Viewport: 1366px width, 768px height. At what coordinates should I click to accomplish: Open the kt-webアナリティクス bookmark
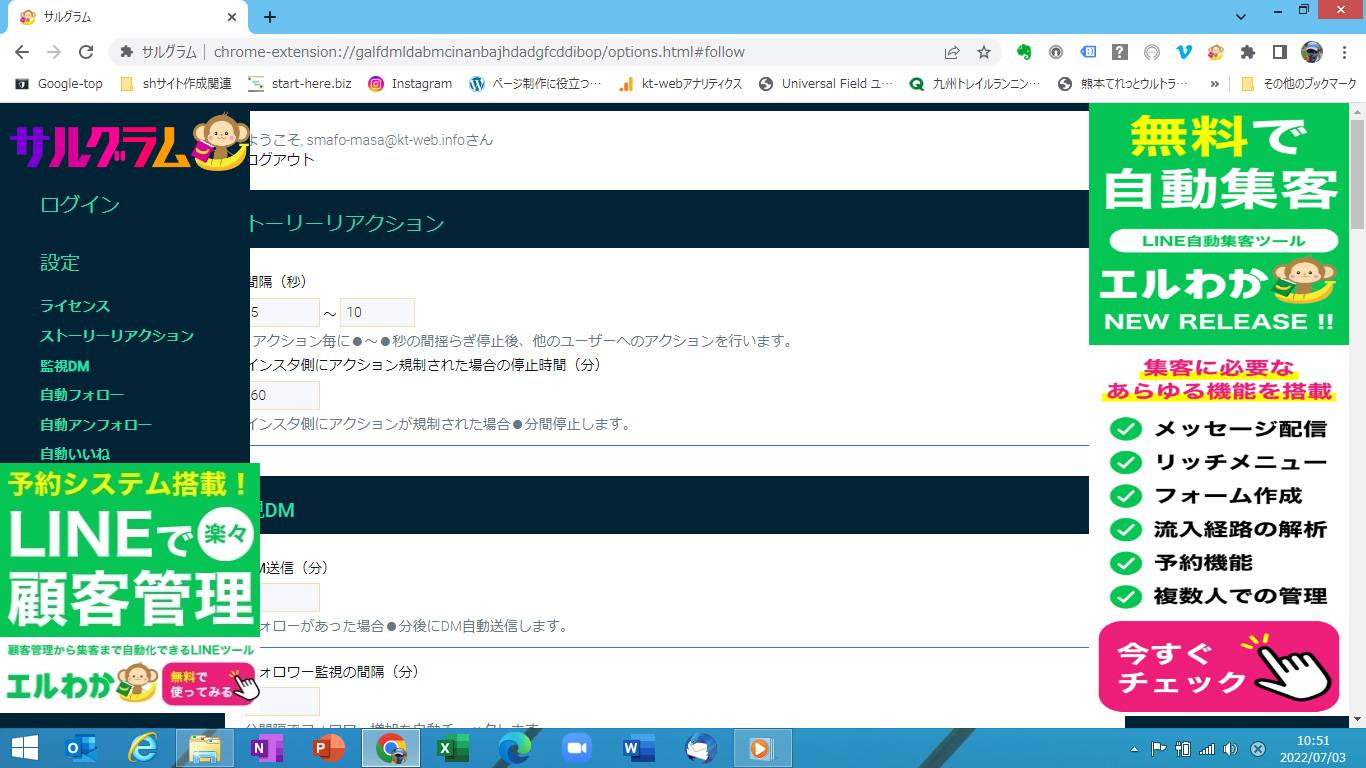point(680,84)
